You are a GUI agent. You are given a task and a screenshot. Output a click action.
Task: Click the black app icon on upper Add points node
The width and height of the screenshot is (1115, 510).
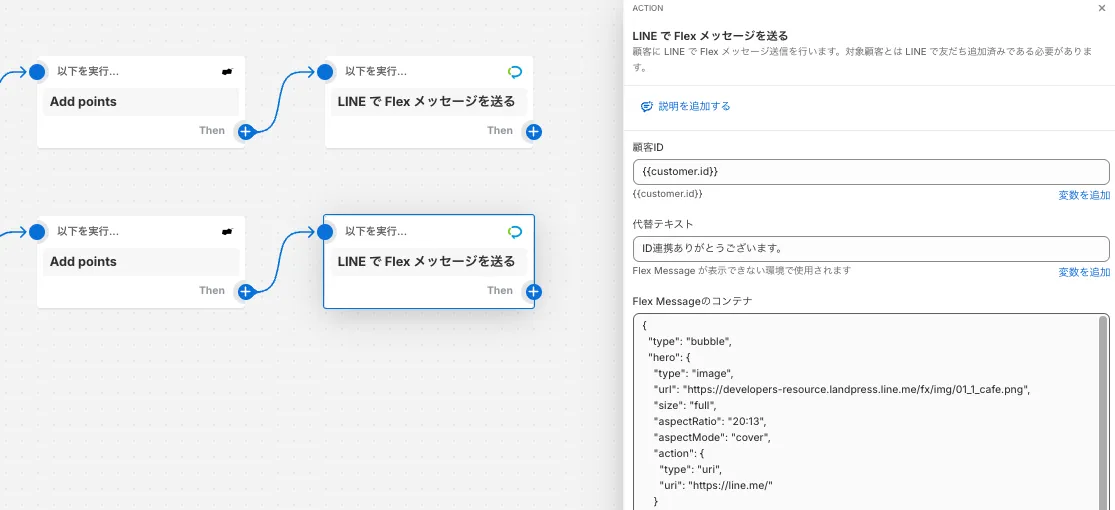pyautogui.click(x=228, y=72)
